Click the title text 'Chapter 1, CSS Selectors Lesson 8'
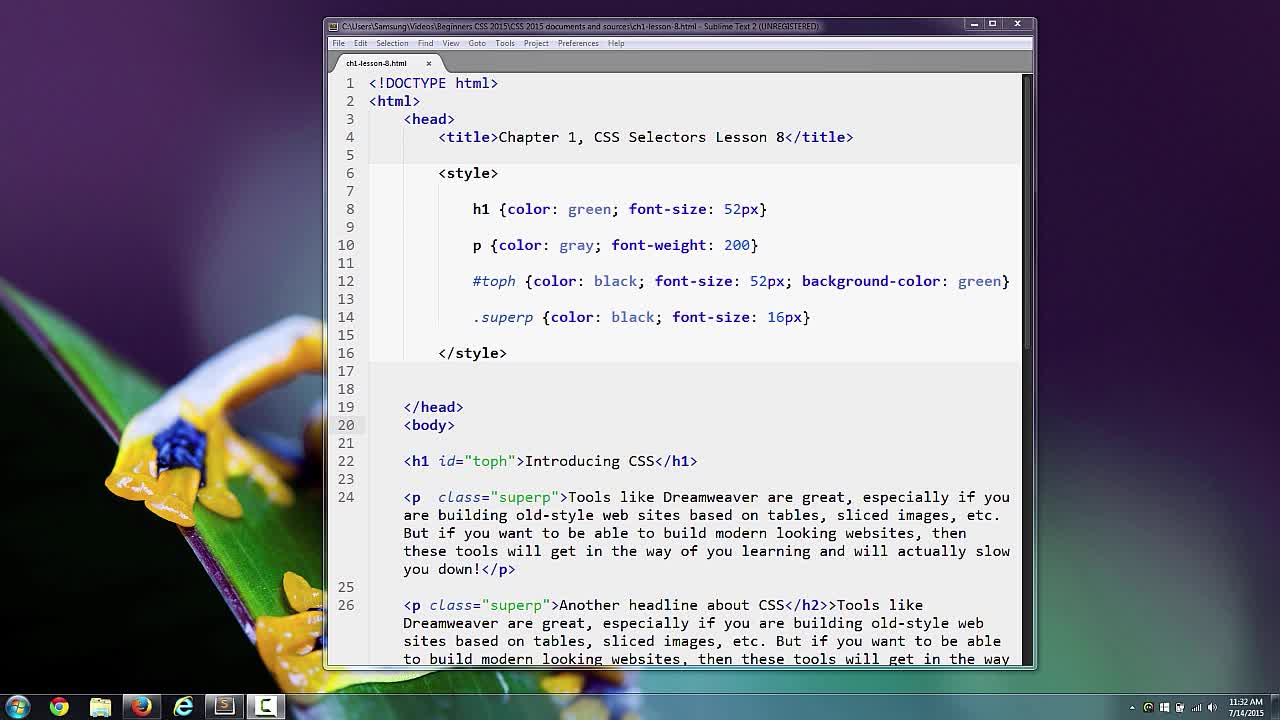The image size is (1280, 720). click(641, 137)
